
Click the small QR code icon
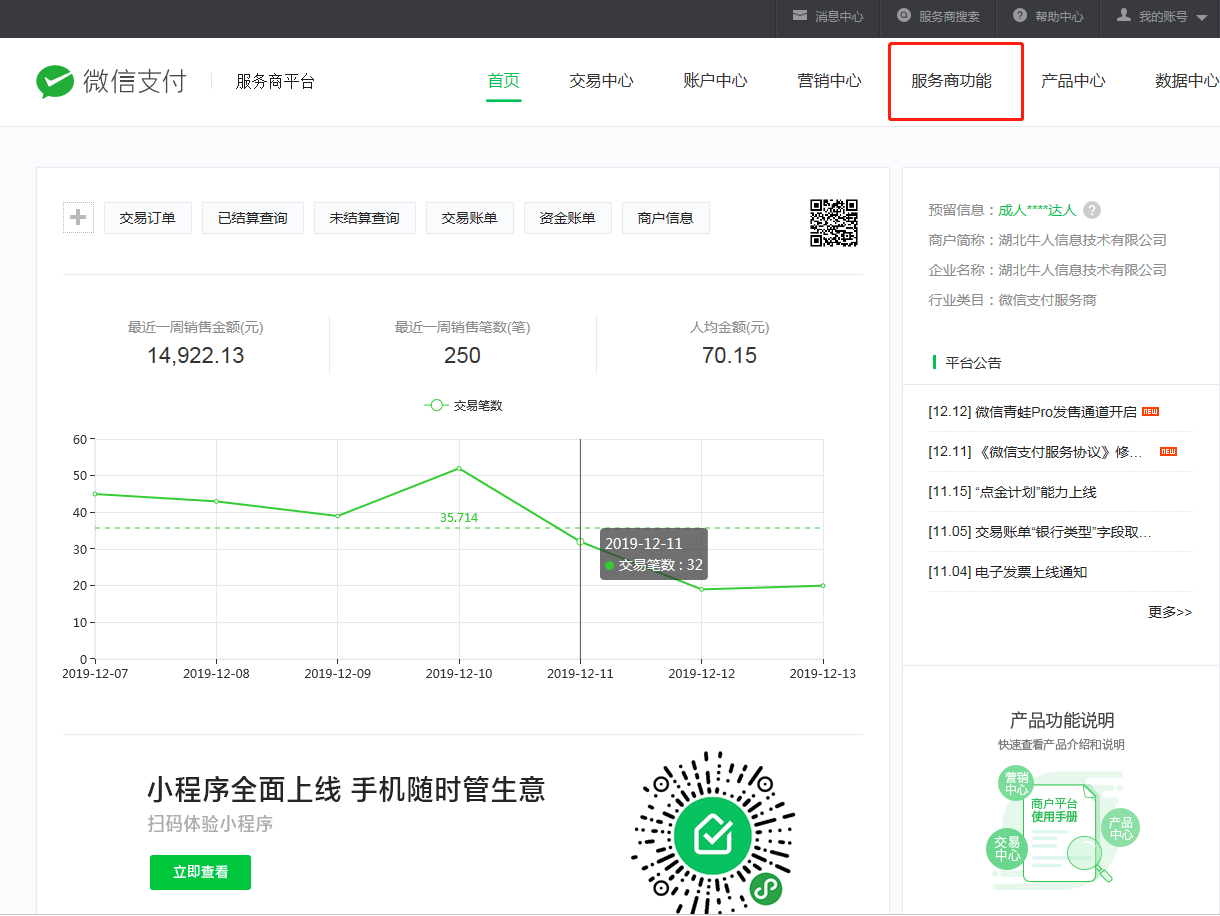click(834, 222)
